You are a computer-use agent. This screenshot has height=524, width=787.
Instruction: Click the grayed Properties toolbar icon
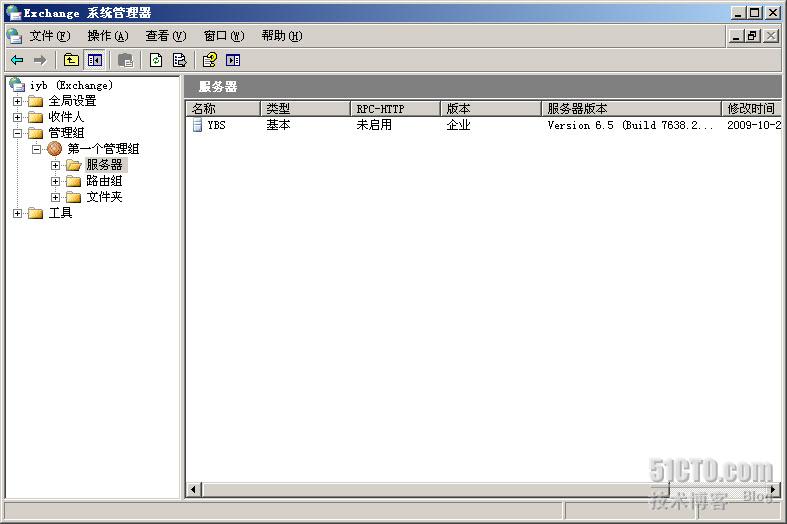click(125, 61)
